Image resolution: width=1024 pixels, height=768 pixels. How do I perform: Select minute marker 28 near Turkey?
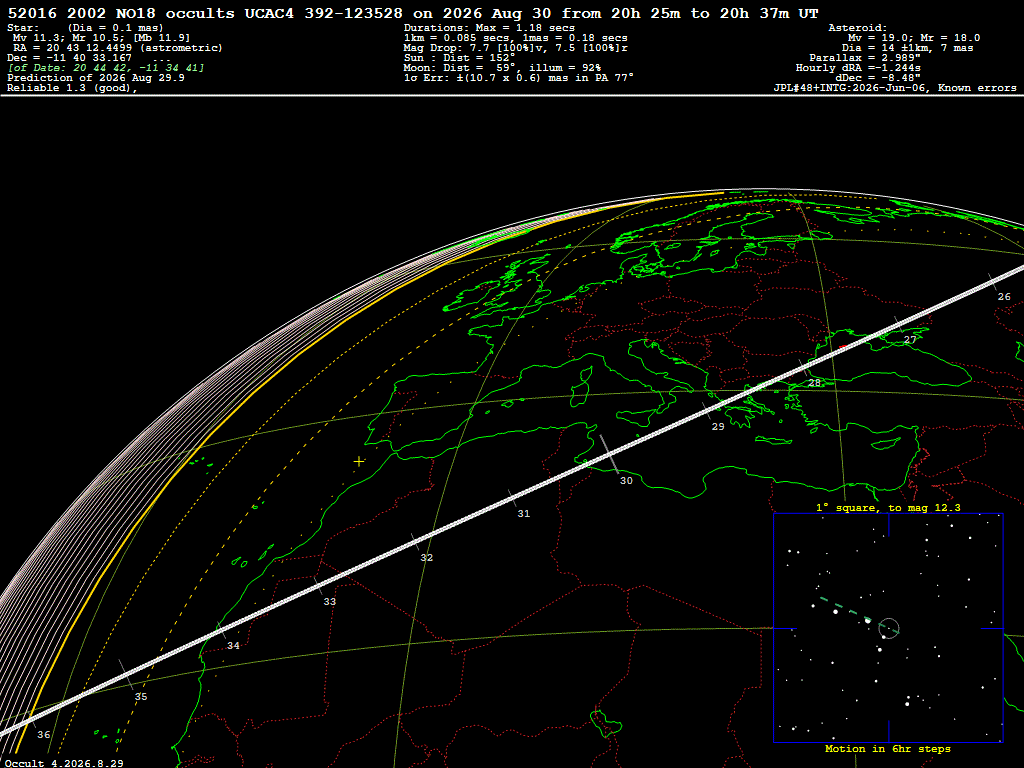(814, 383)
